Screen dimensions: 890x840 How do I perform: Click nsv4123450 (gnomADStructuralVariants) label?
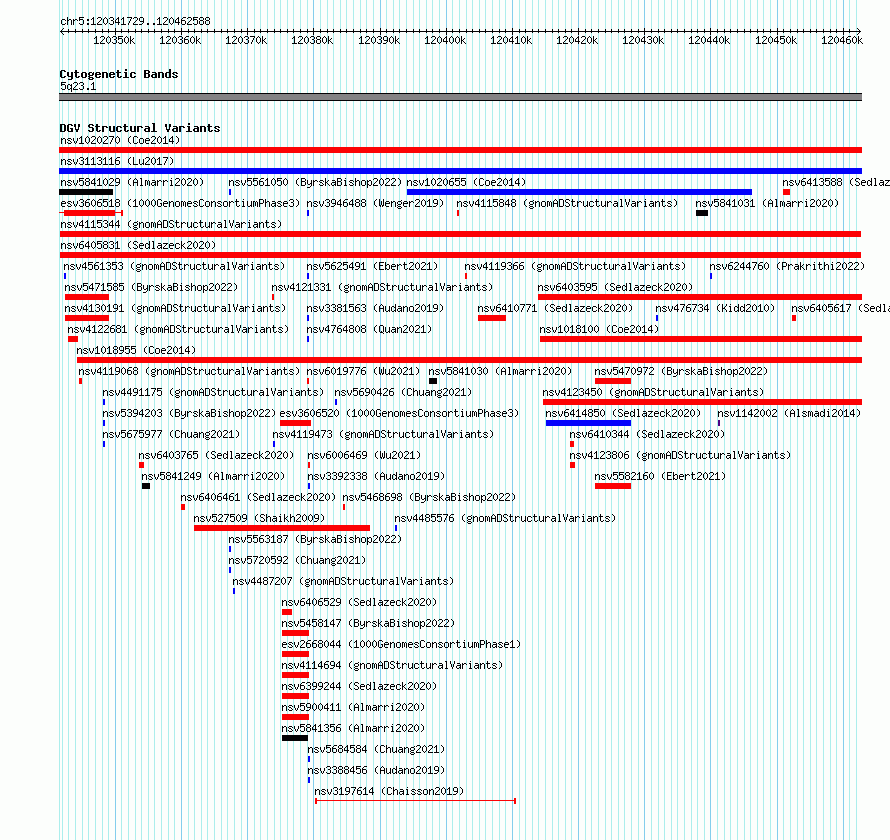[653, 392]
